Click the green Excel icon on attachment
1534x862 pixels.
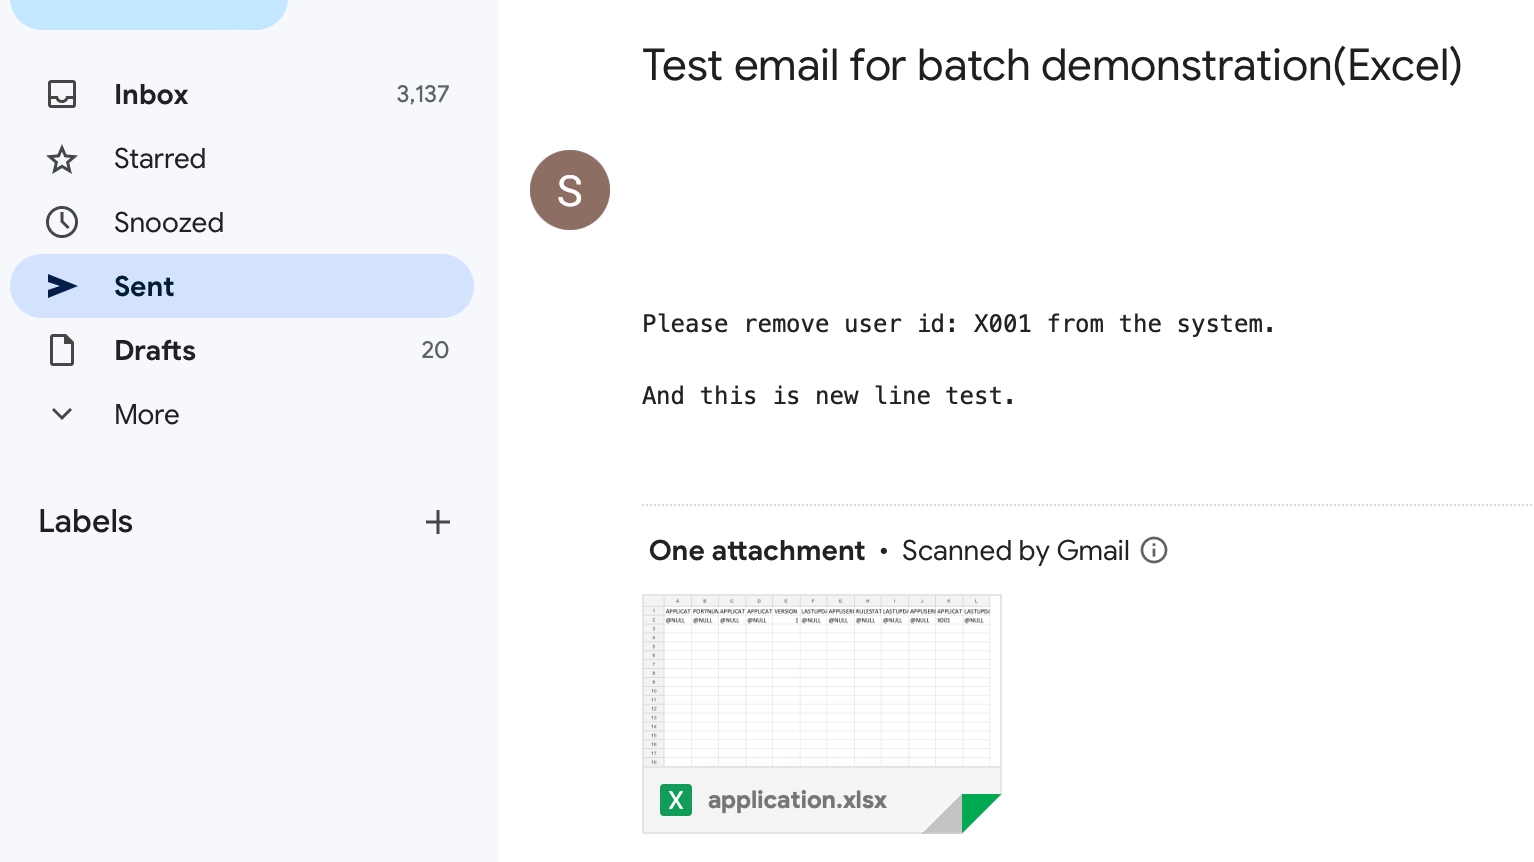pos(676,800)
